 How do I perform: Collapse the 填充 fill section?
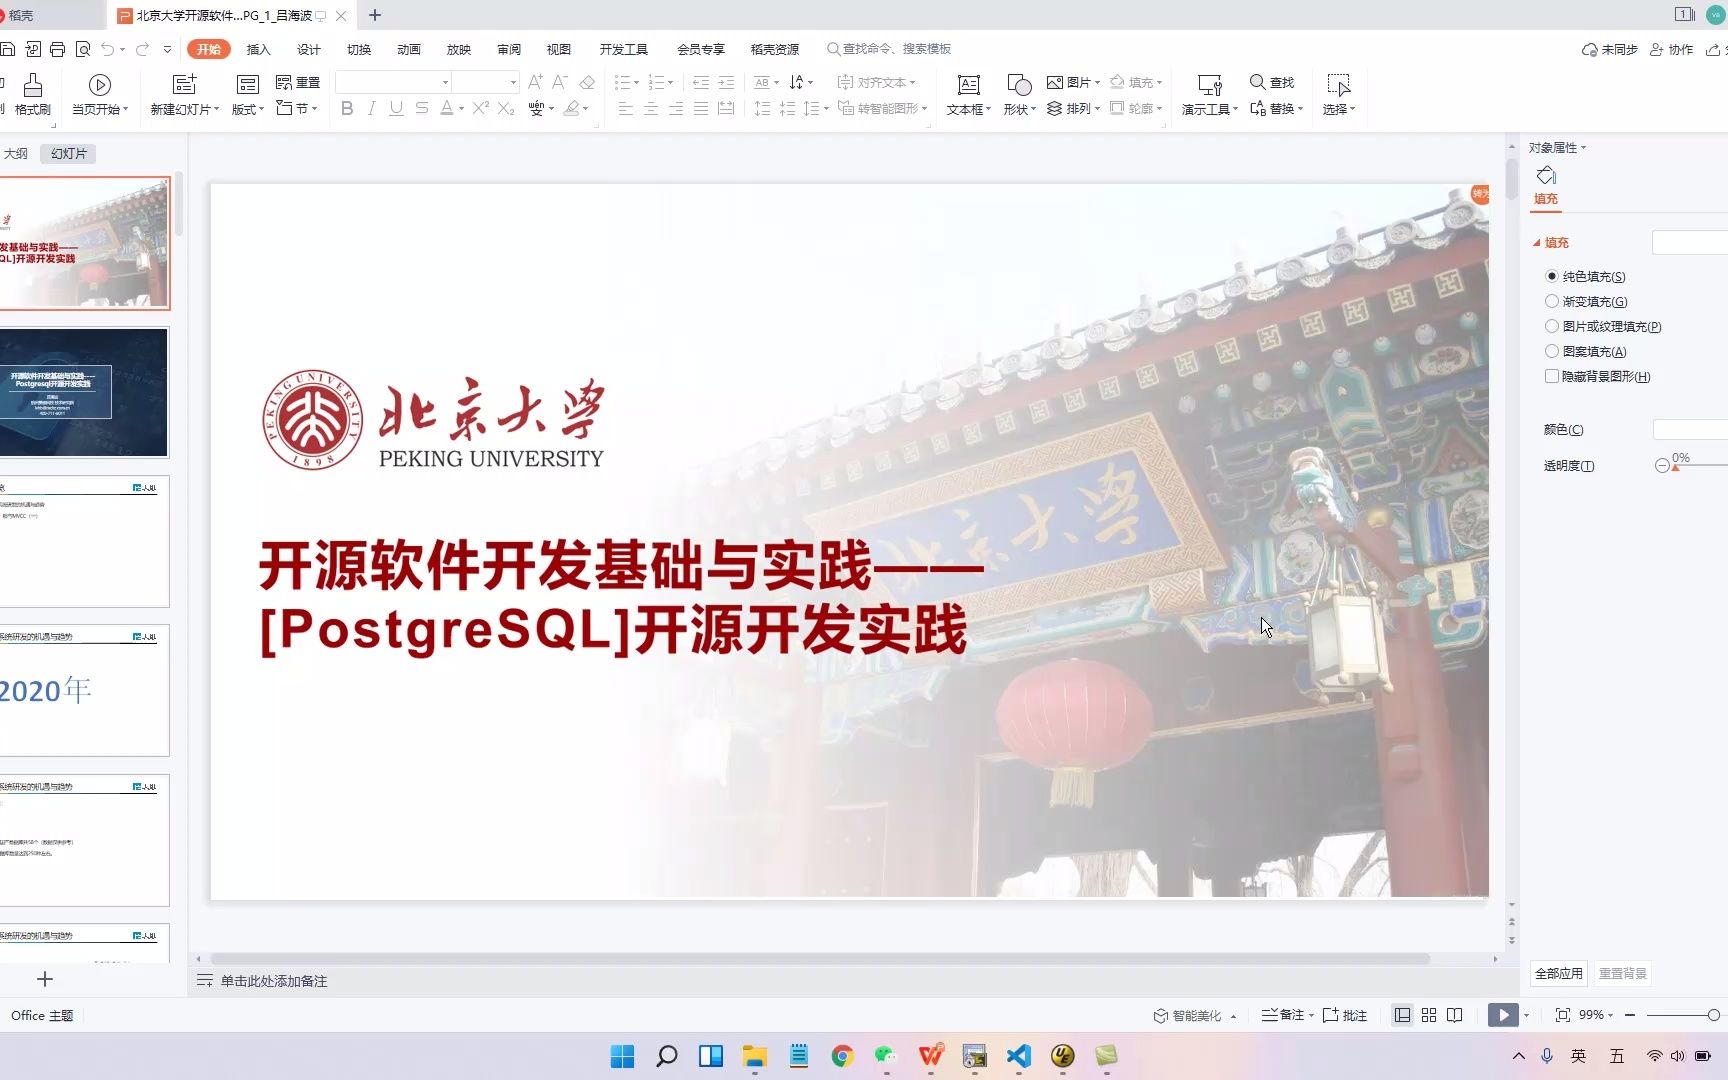pos(1538,242)
